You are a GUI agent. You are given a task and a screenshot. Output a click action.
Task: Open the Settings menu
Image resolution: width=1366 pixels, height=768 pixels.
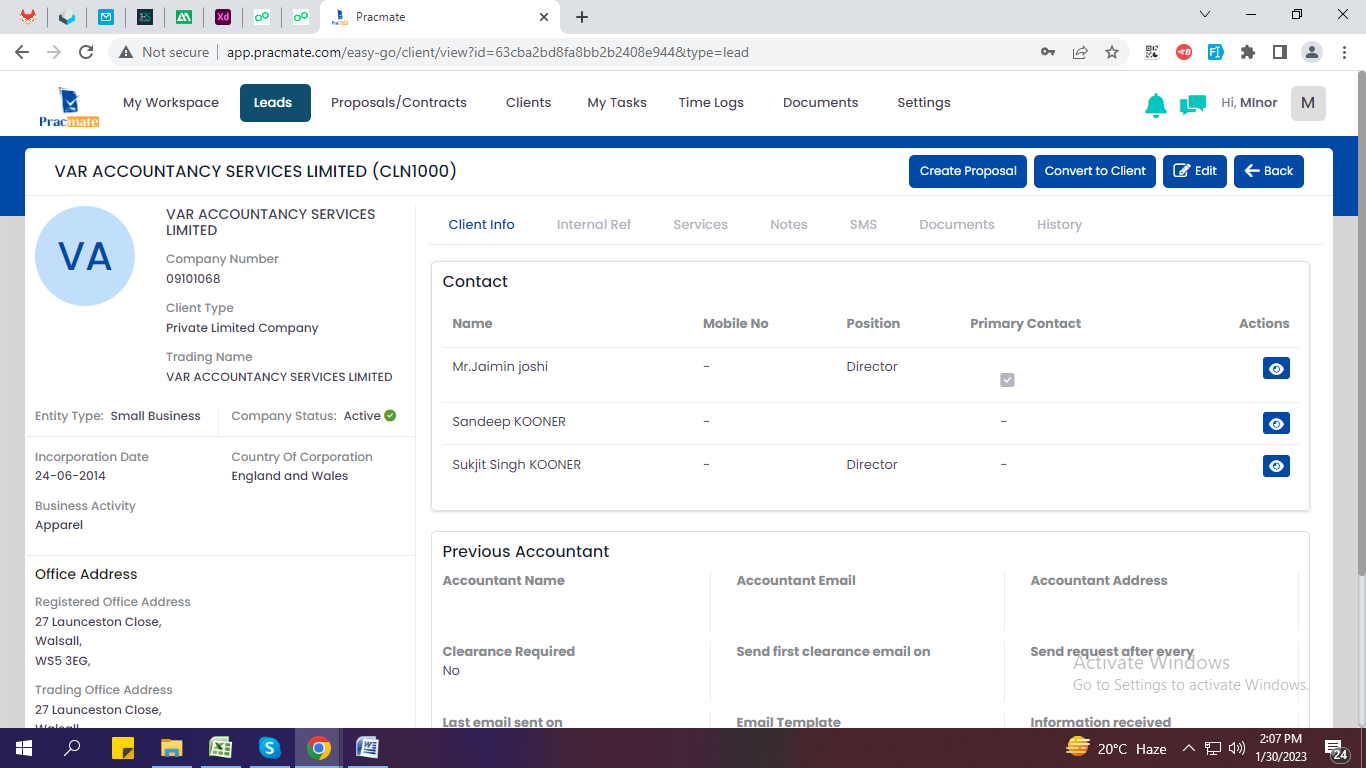click(924, 103)
